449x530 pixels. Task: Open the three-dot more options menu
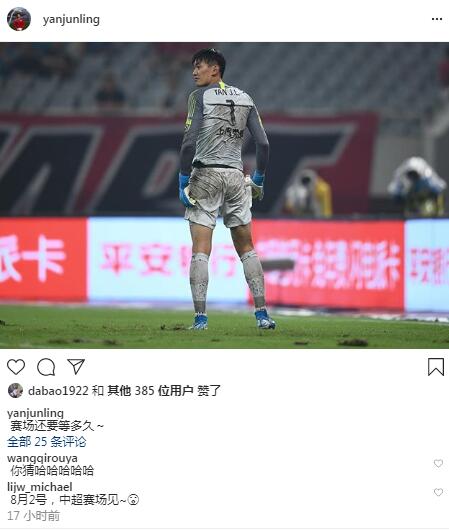[437, 19]
